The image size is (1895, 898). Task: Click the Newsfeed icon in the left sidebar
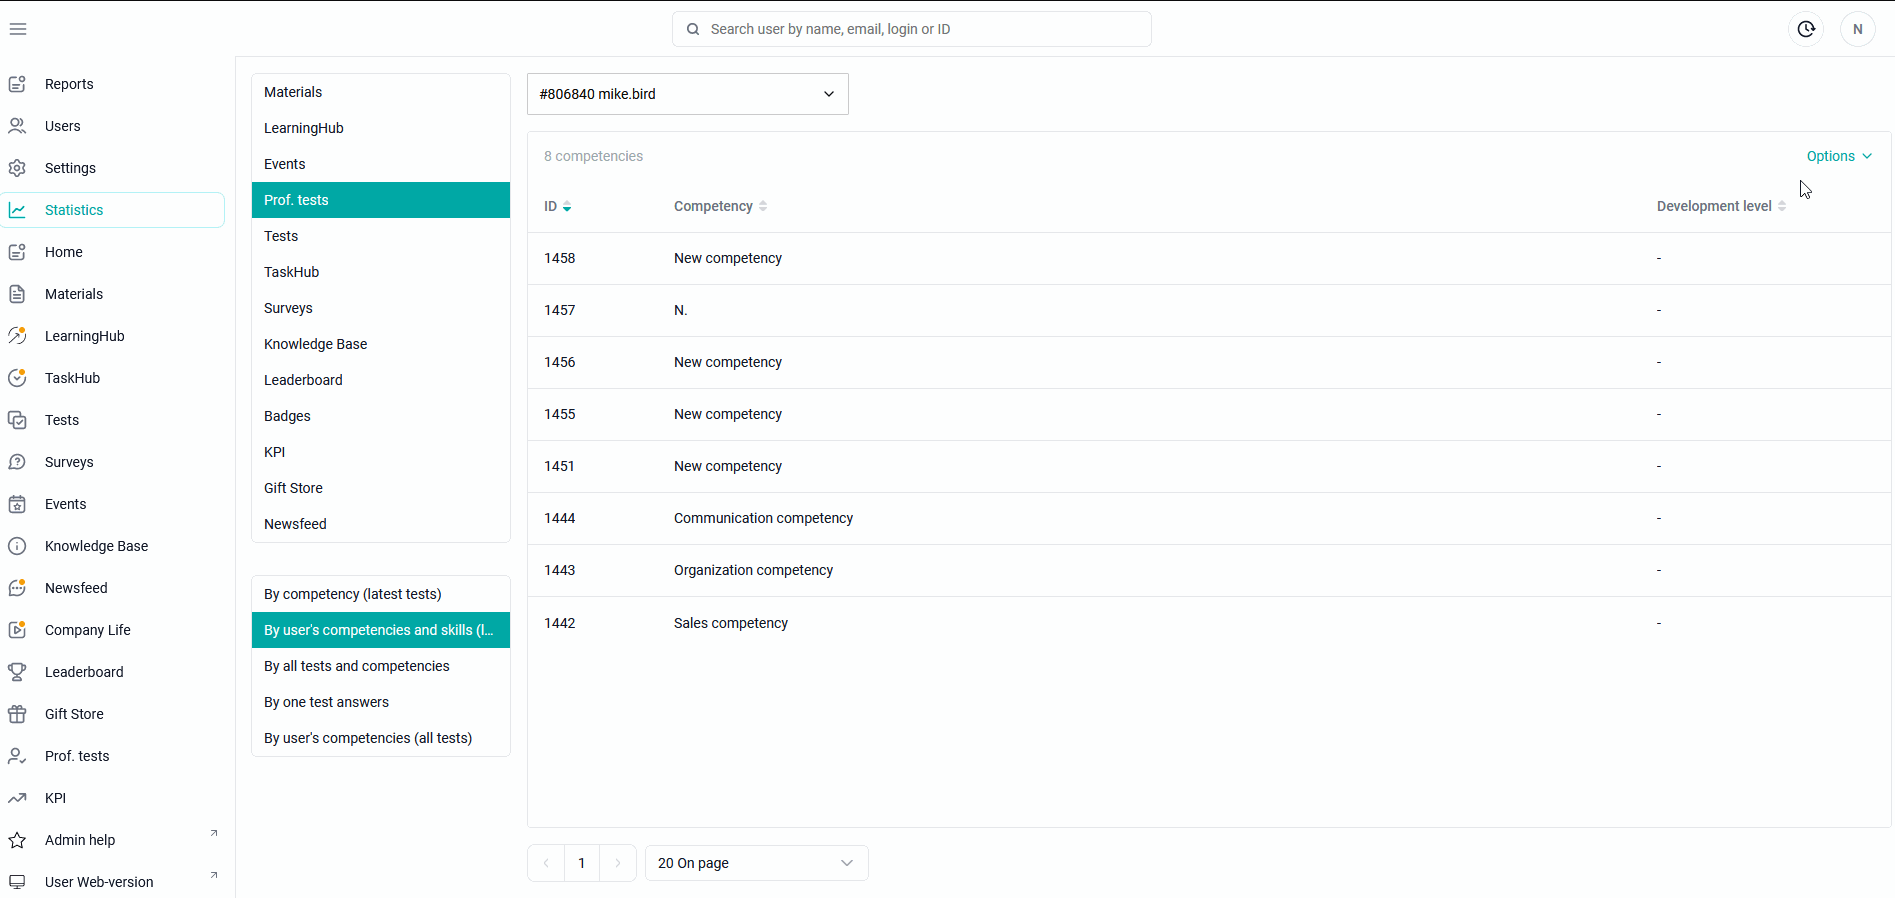tap(17, 588)
